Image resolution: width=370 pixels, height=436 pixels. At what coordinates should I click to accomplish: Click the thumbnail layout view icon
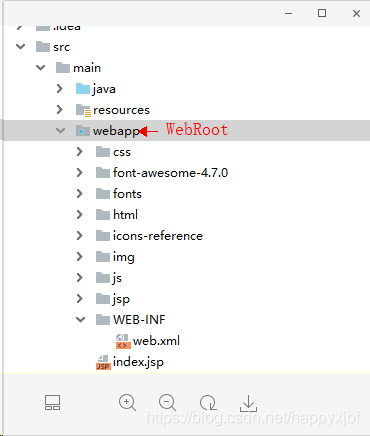pos(52,403)
